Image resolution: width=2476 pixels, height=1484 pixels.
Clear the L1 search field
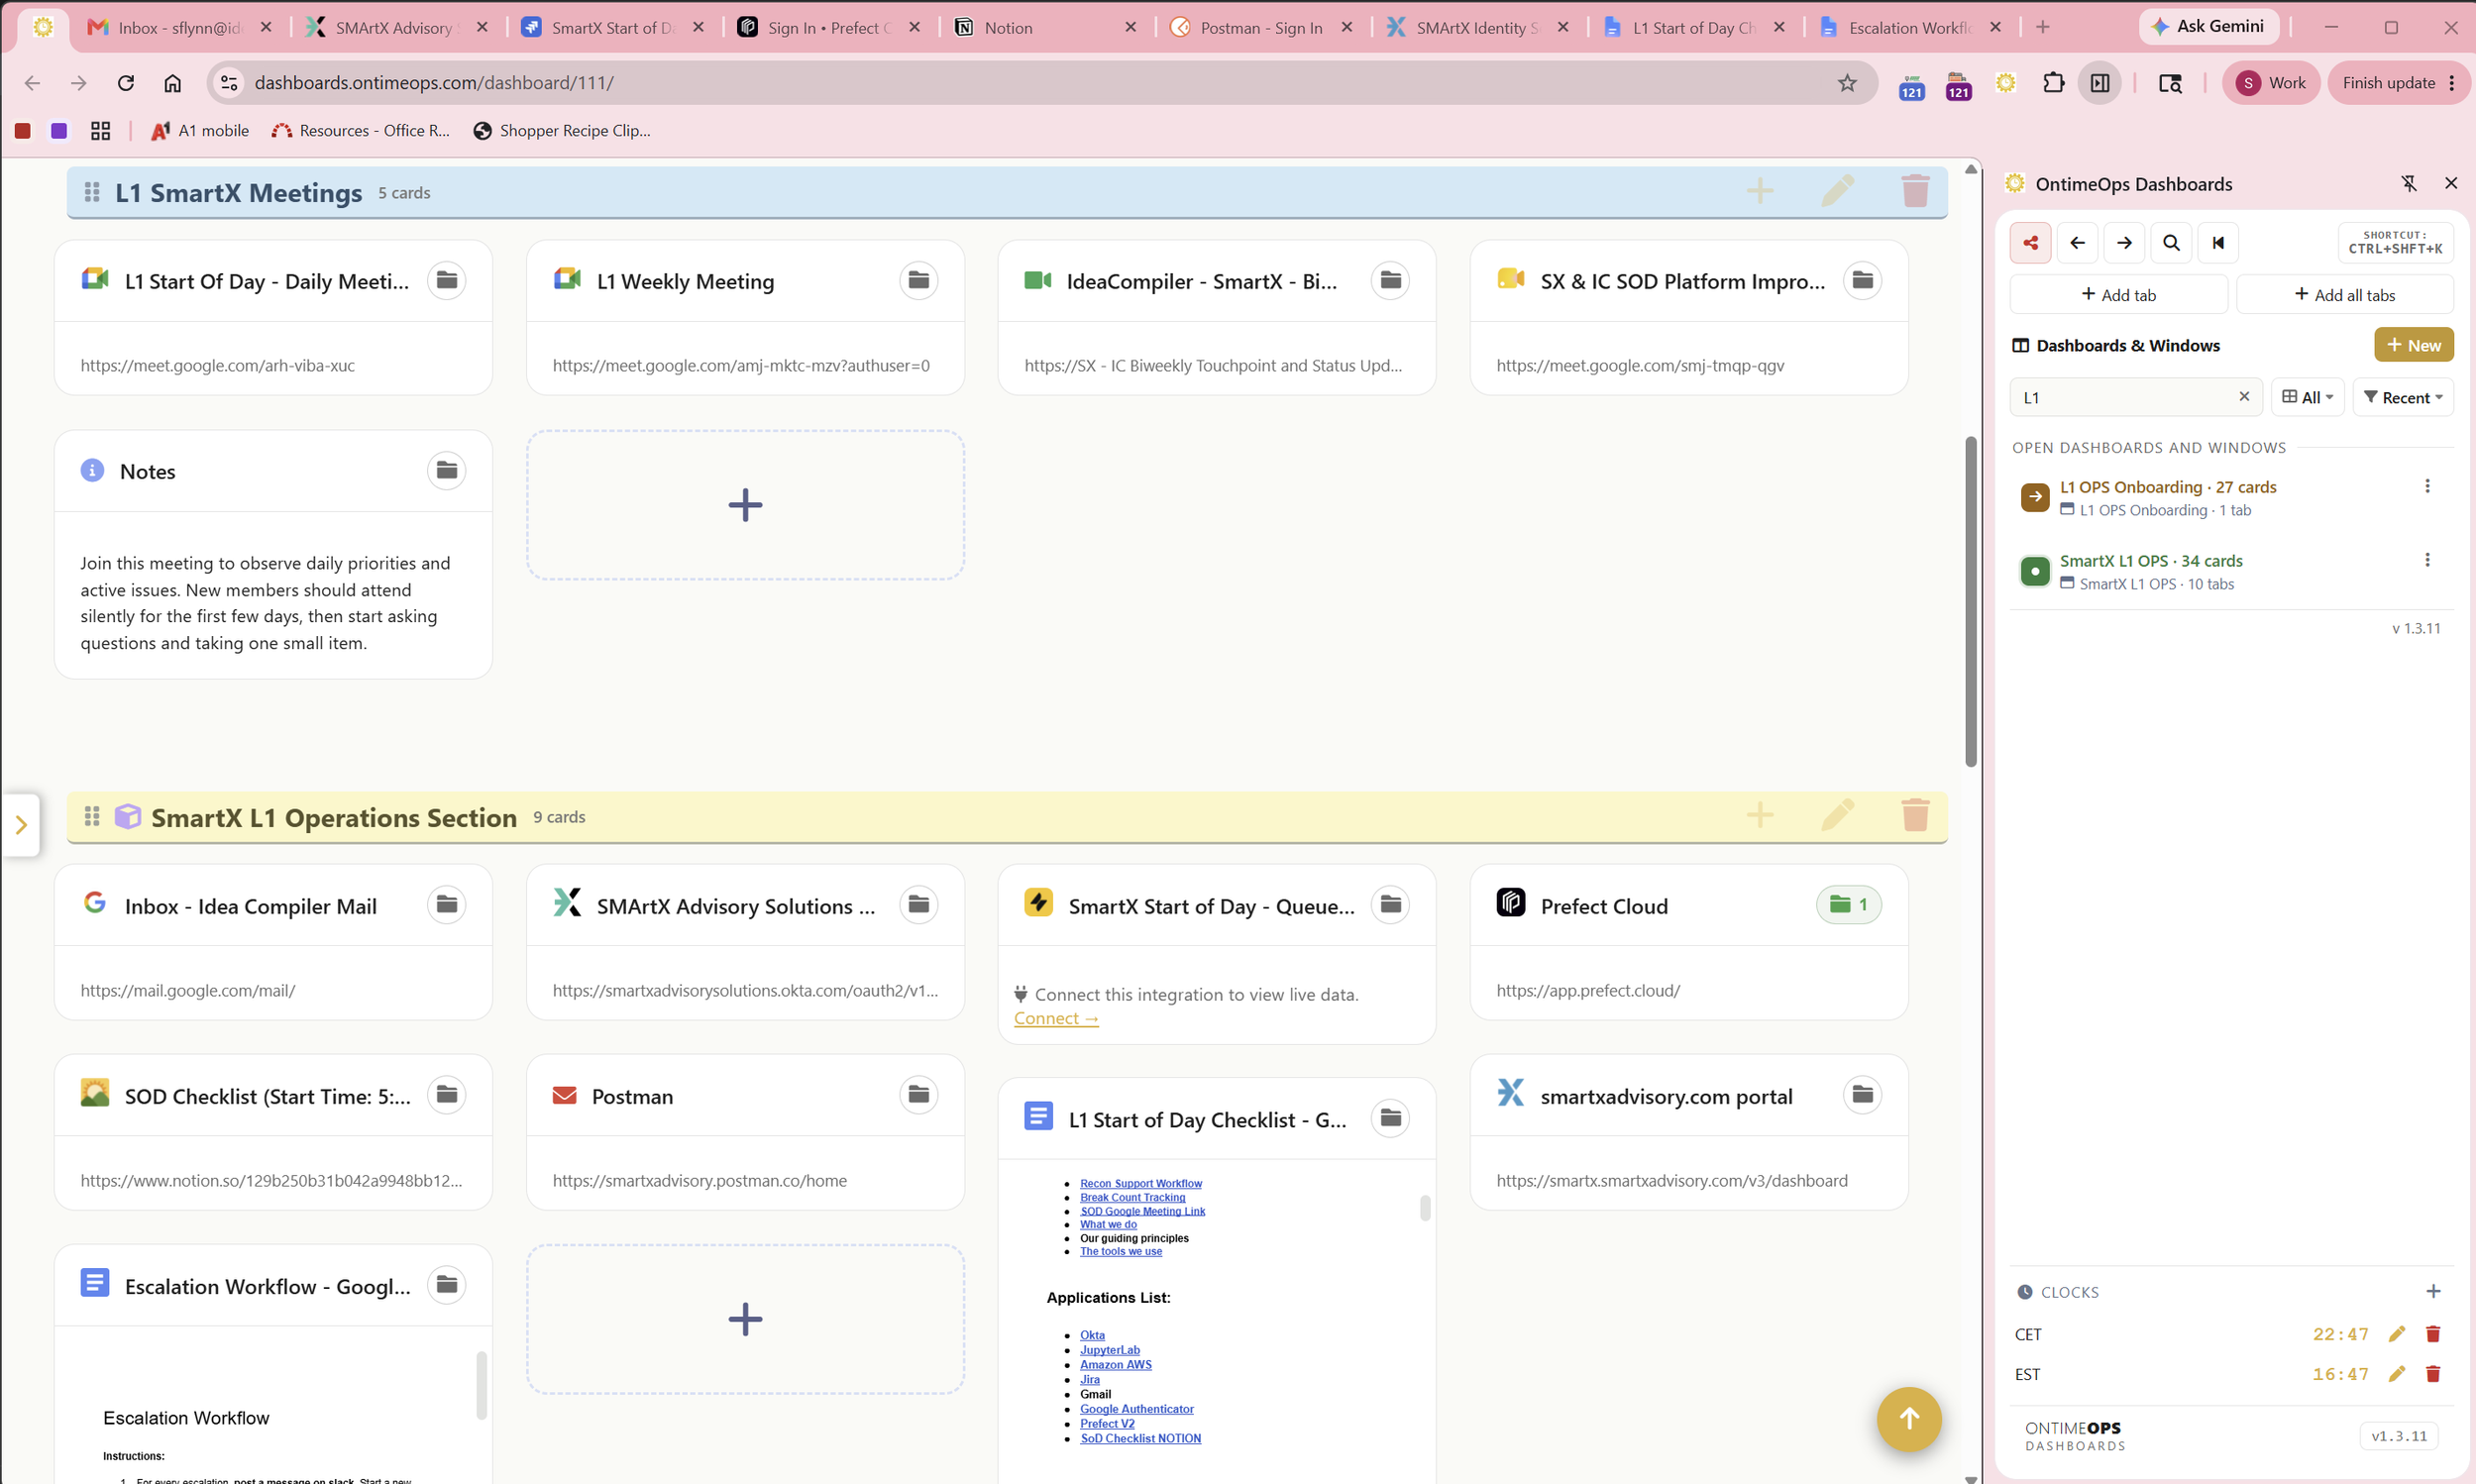click(2244, 397)
